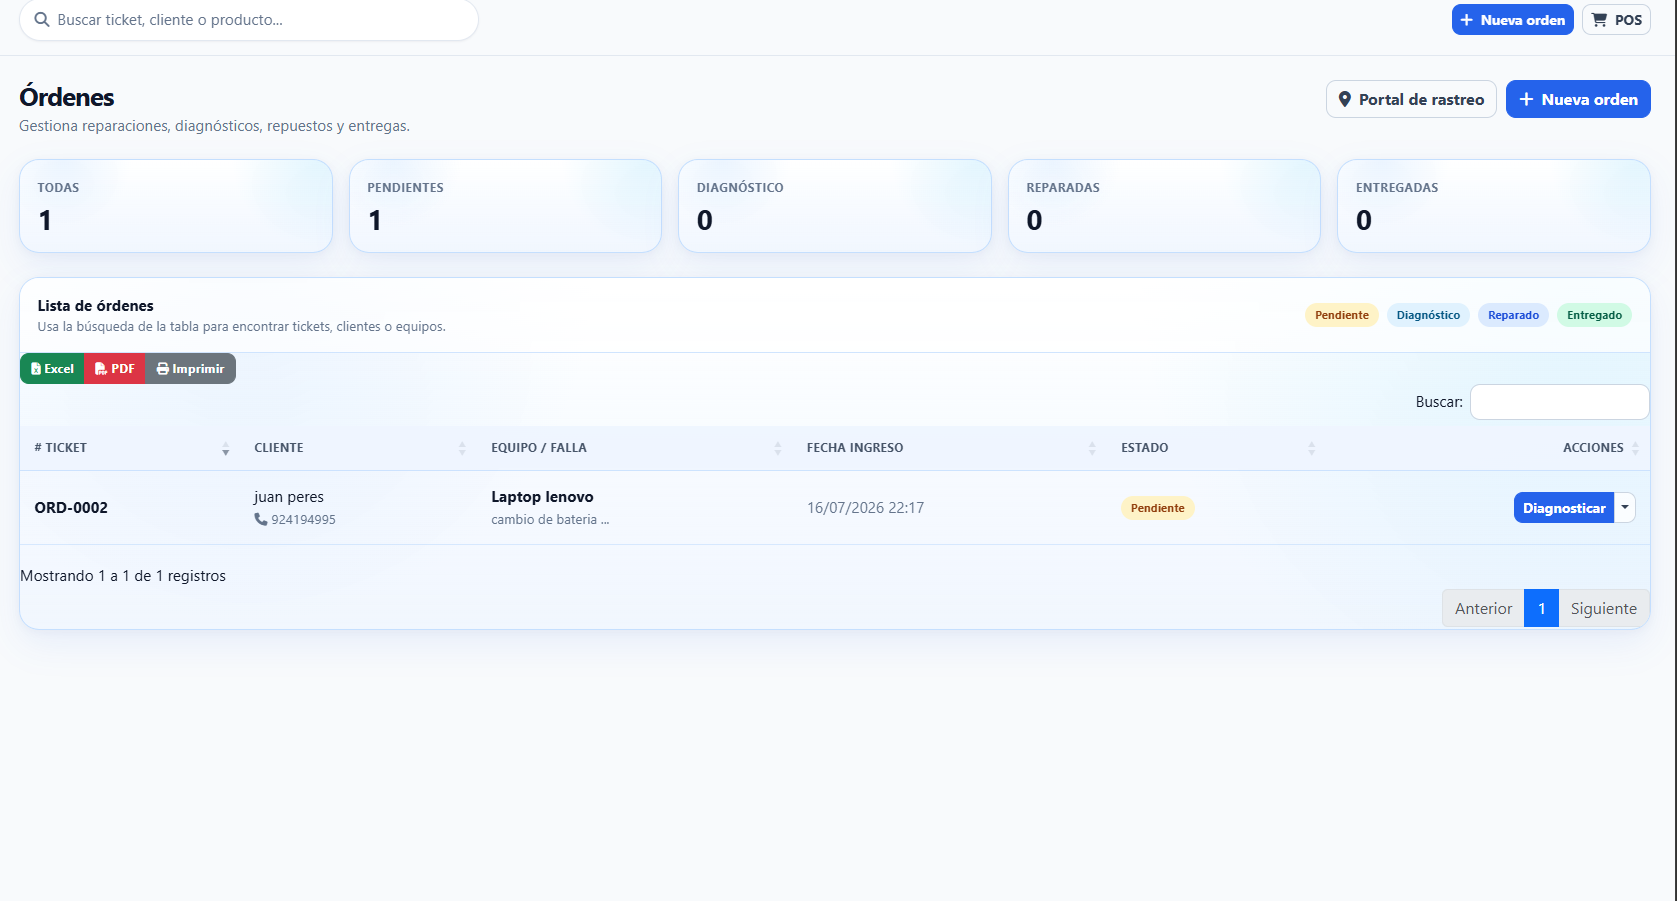The width and height of the screenshot is (1677, 901).
Task: Sort by the # TICKET column arrows
Action: coord(225,449)
